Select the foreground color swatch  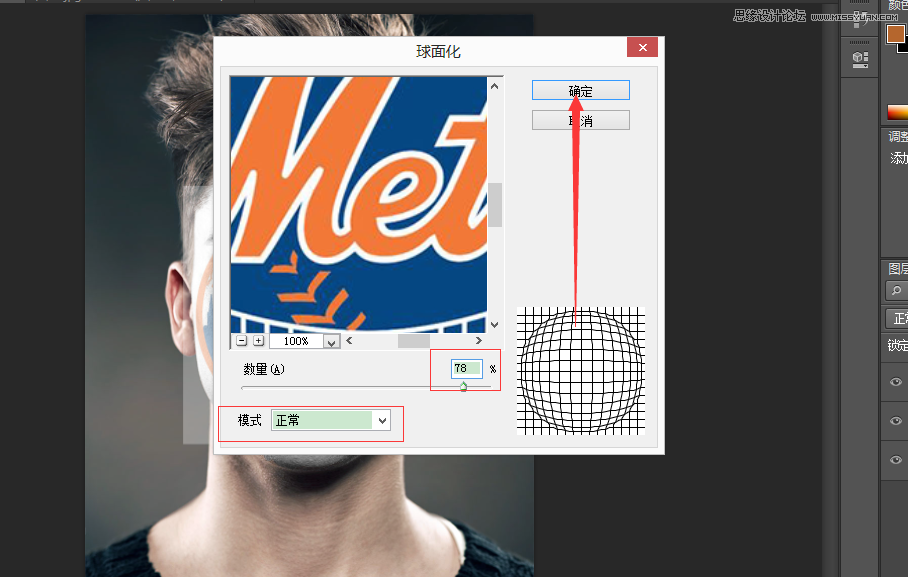tap(895, 34)
